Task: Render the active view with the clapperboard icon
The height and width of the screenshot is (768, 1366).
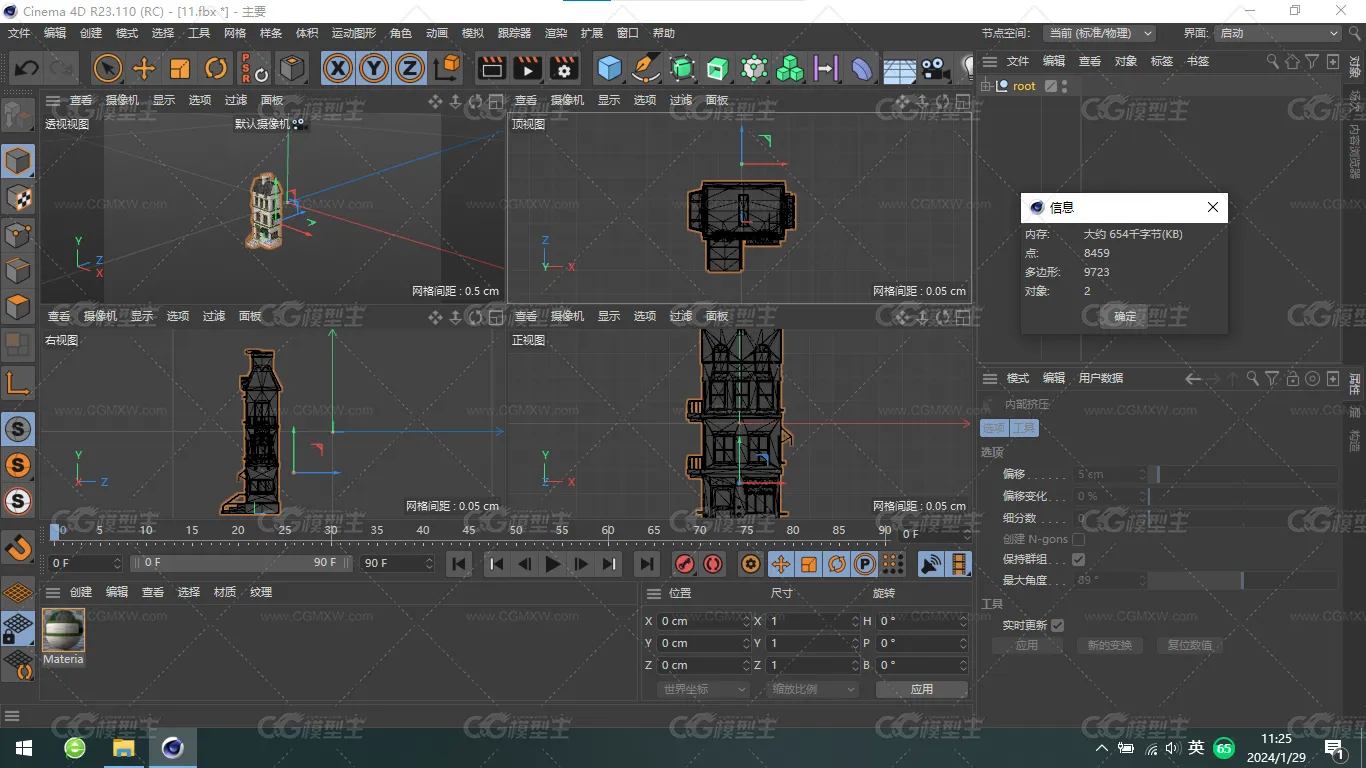Action: coord(492,68)
